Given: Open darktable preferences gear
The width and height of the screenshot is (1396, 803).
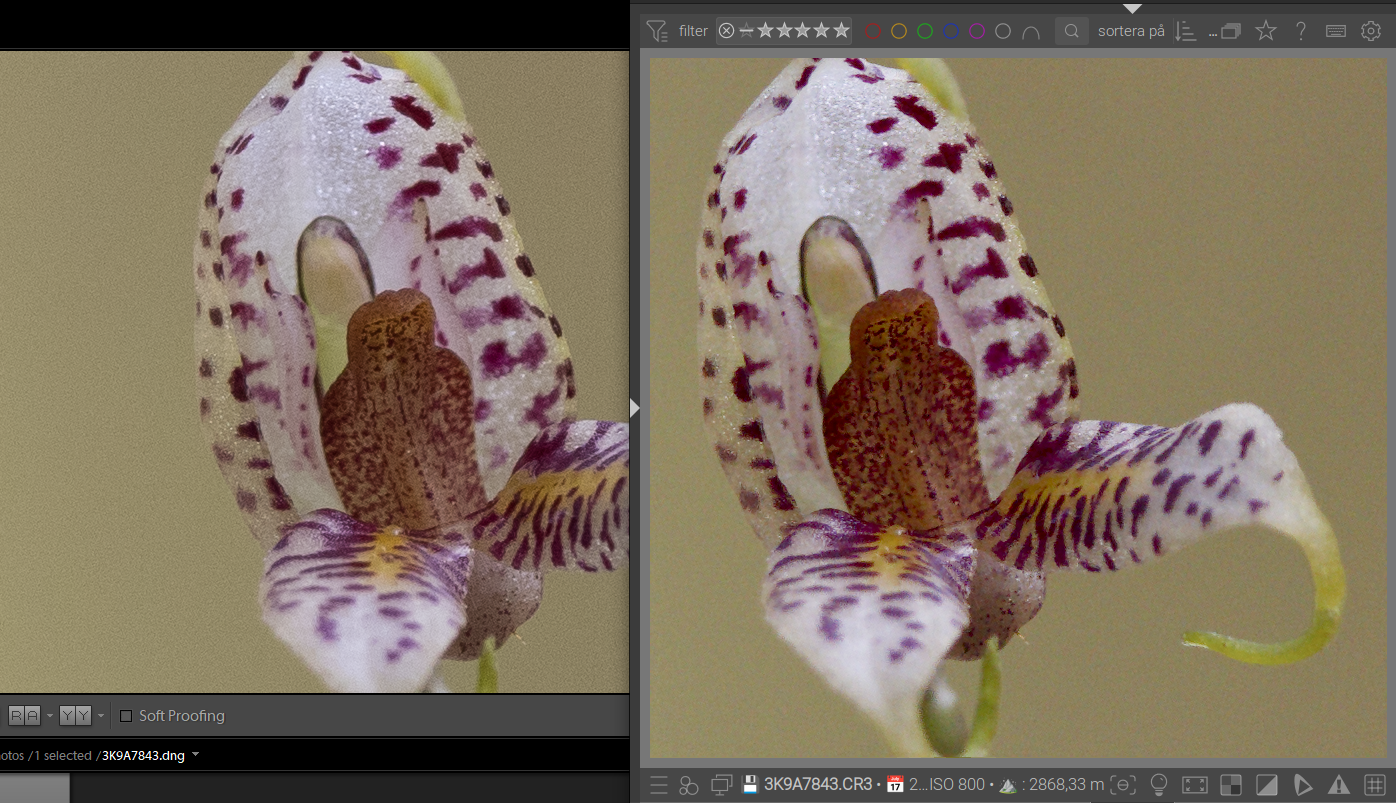Looking at the screenshot, I should pos(1371,31).
